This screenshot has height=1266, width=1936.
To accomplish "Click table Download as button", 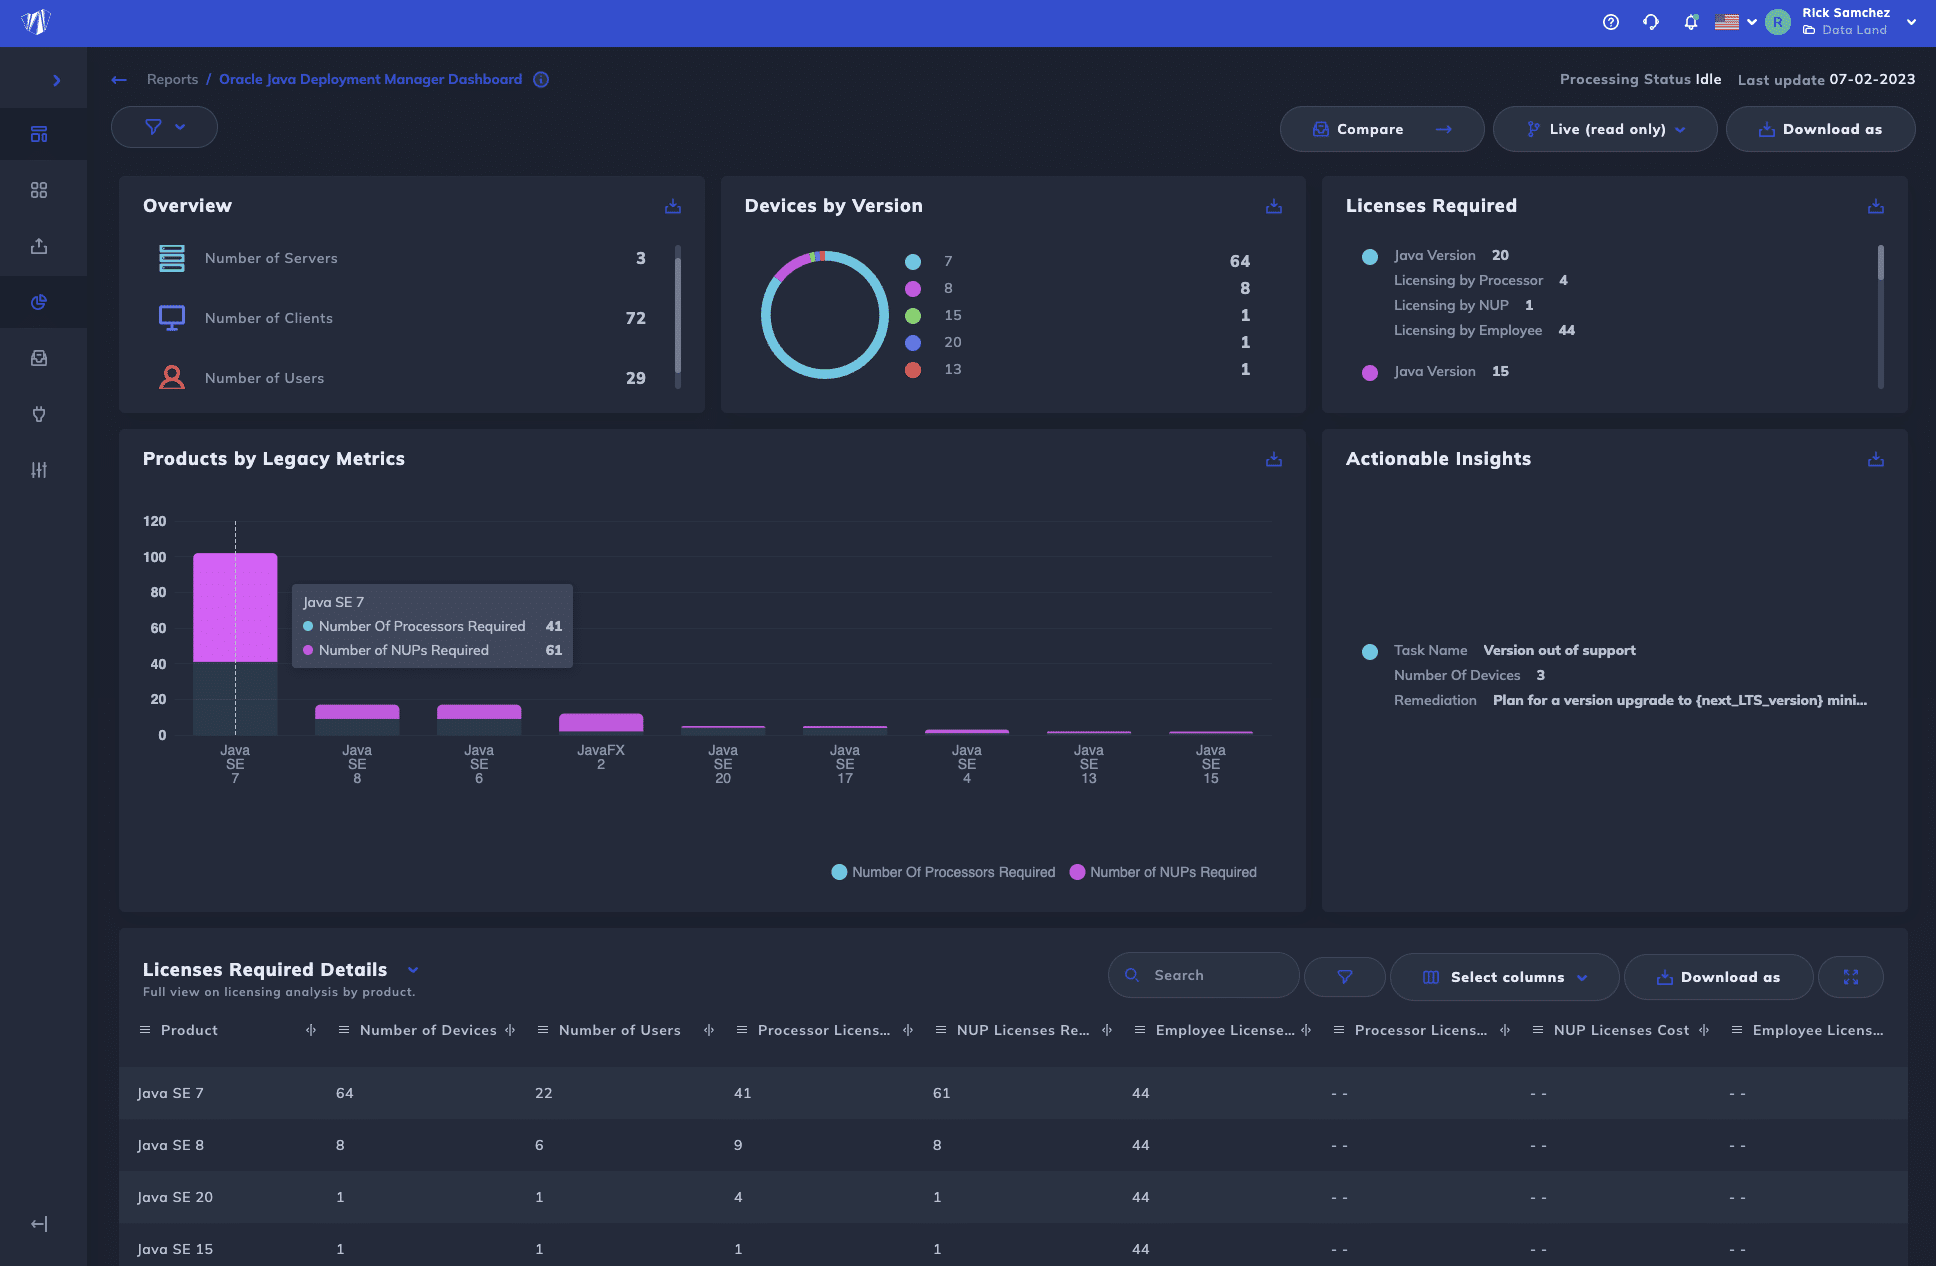I will [x=1718, y=977].
